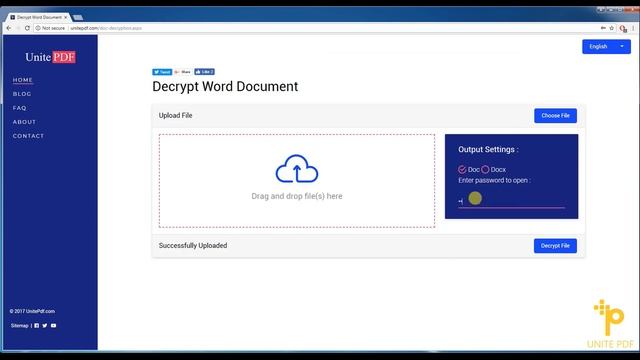Select the Docx output format radio
The image size is (640, 360).
tap(485, 169)
